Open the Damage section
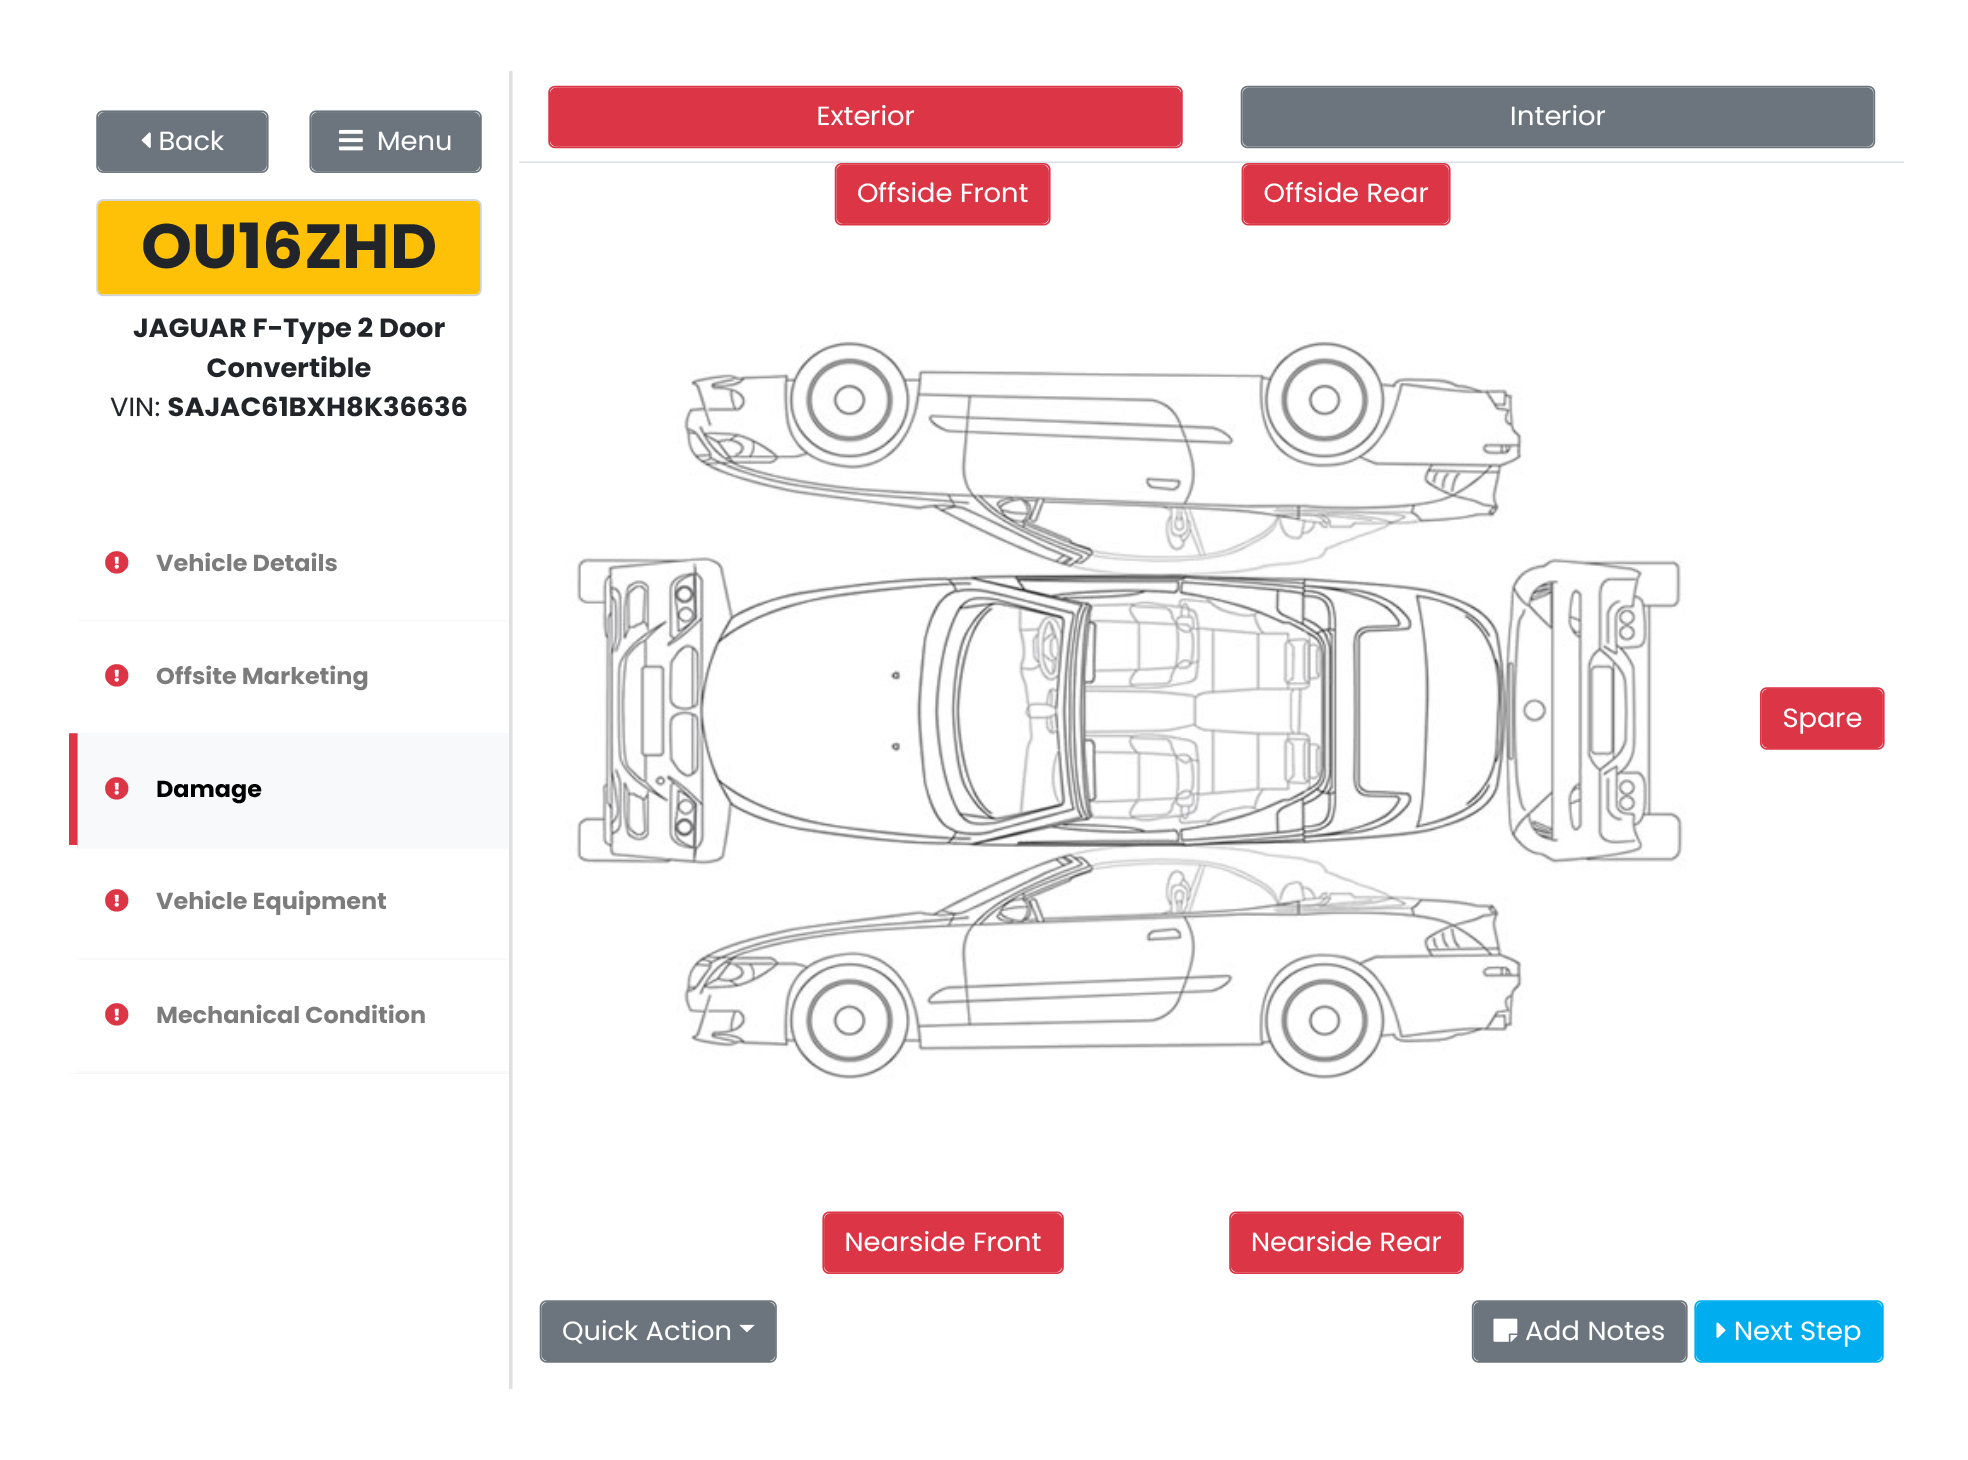Screen dimensions: 1968x1460 (x=290, y=789)
